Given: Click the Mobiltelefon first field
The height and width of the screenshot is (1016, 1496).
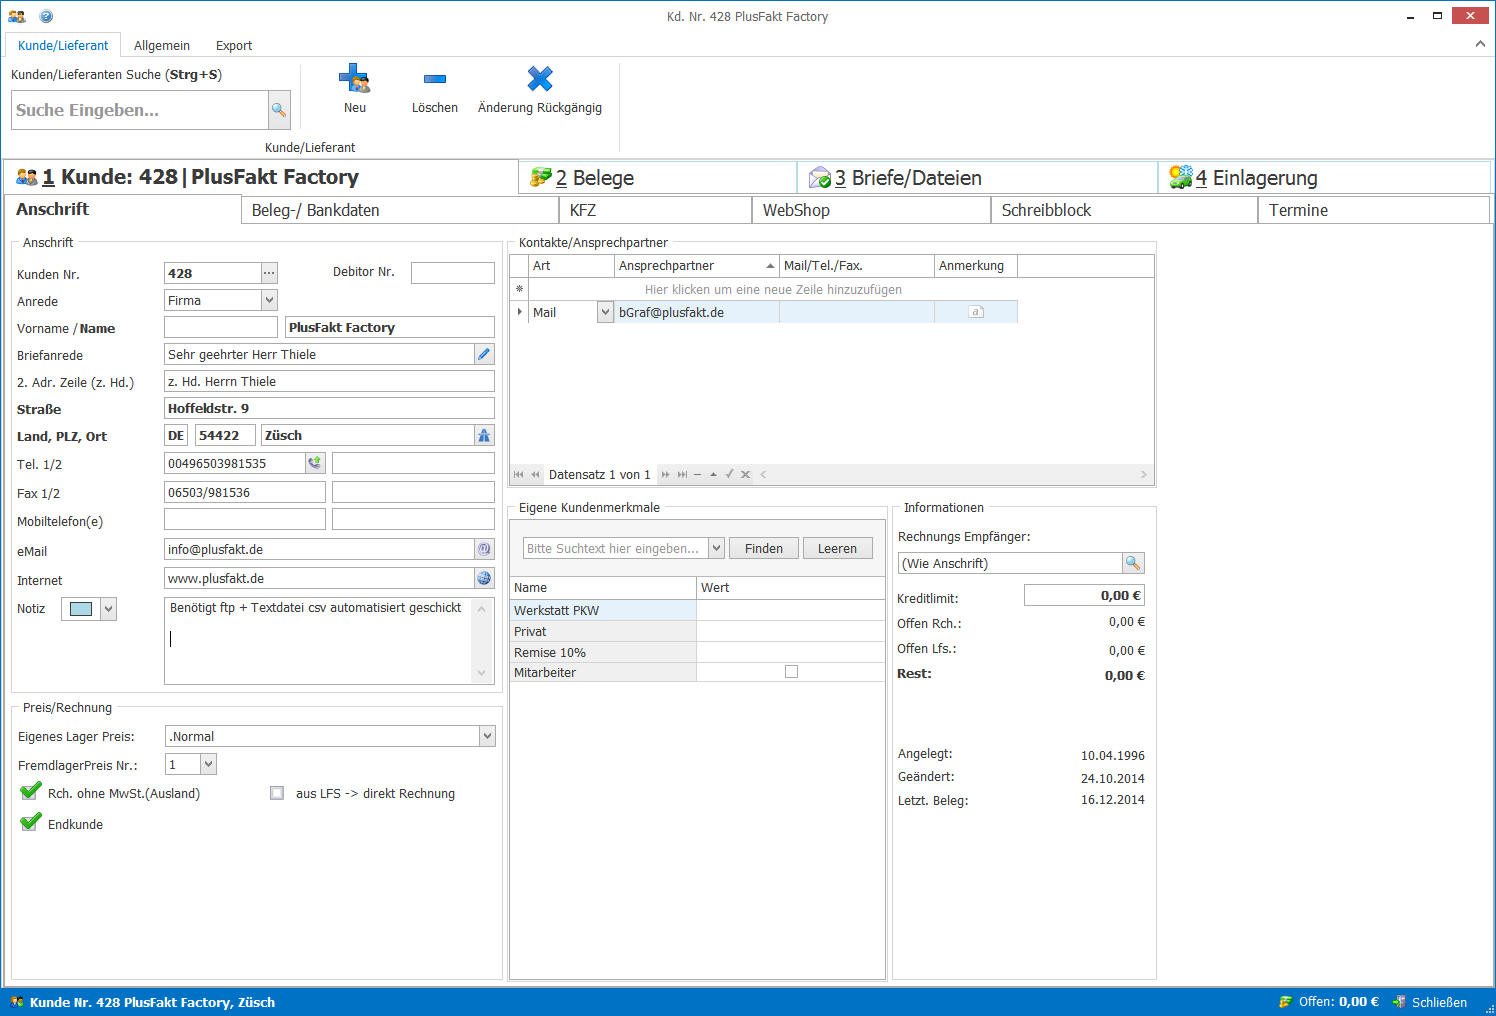Looking at the screenshot, I should click(245, 520).
